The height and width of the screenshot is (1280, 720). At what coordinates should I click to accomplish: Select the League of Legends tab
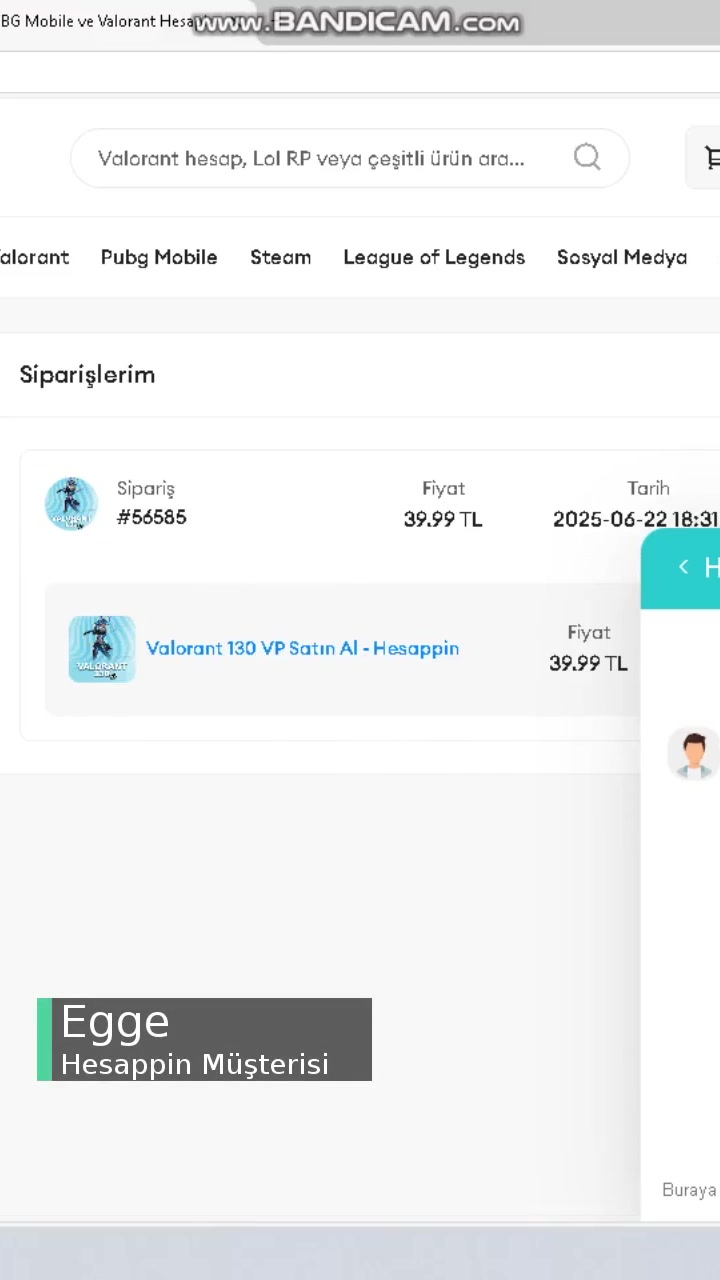(433, 257)
